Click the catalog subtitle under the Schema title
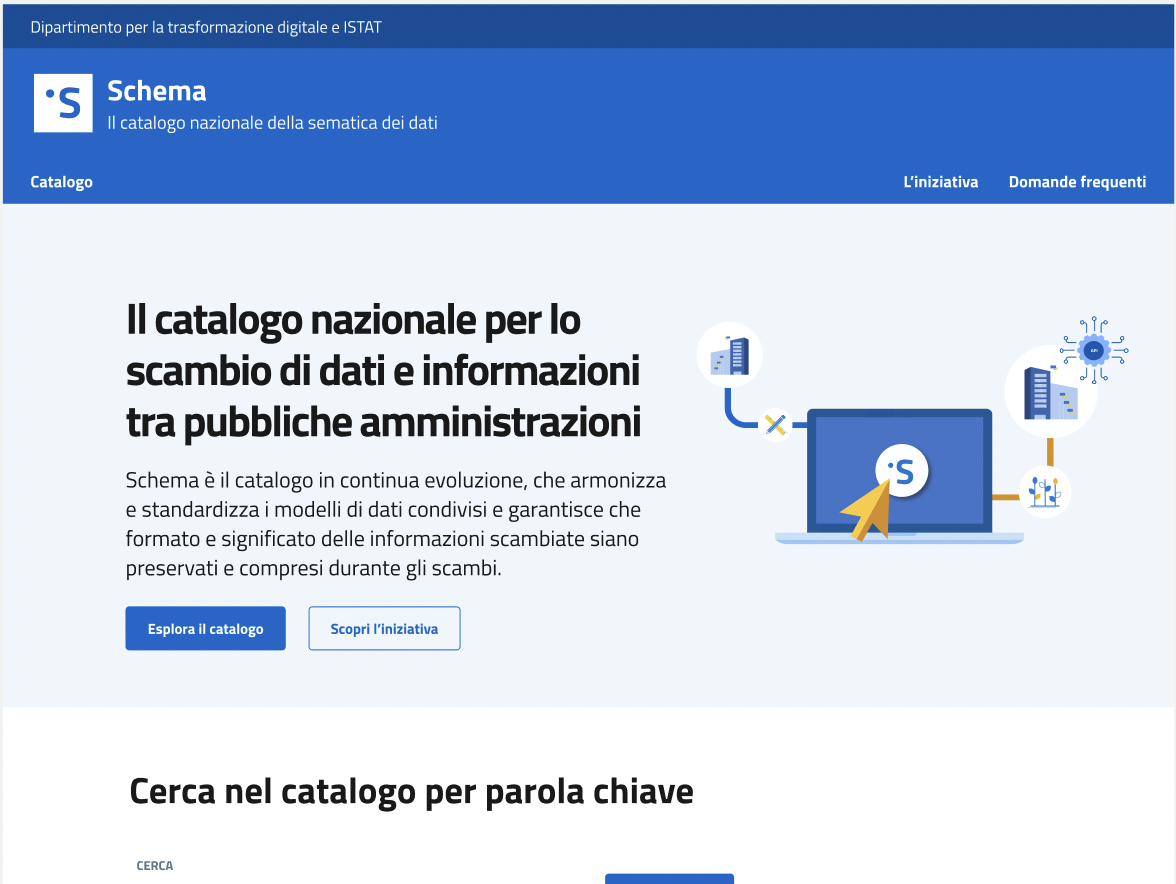Viewport: 1176px width, 884px height. (272, 122)
